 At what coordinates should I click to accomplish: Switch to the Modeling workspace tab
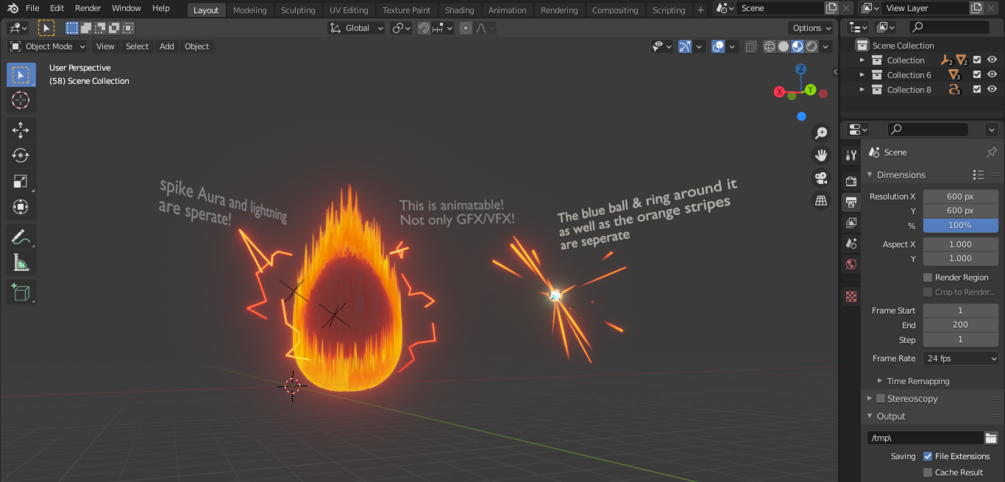click(x=250, y=10)
